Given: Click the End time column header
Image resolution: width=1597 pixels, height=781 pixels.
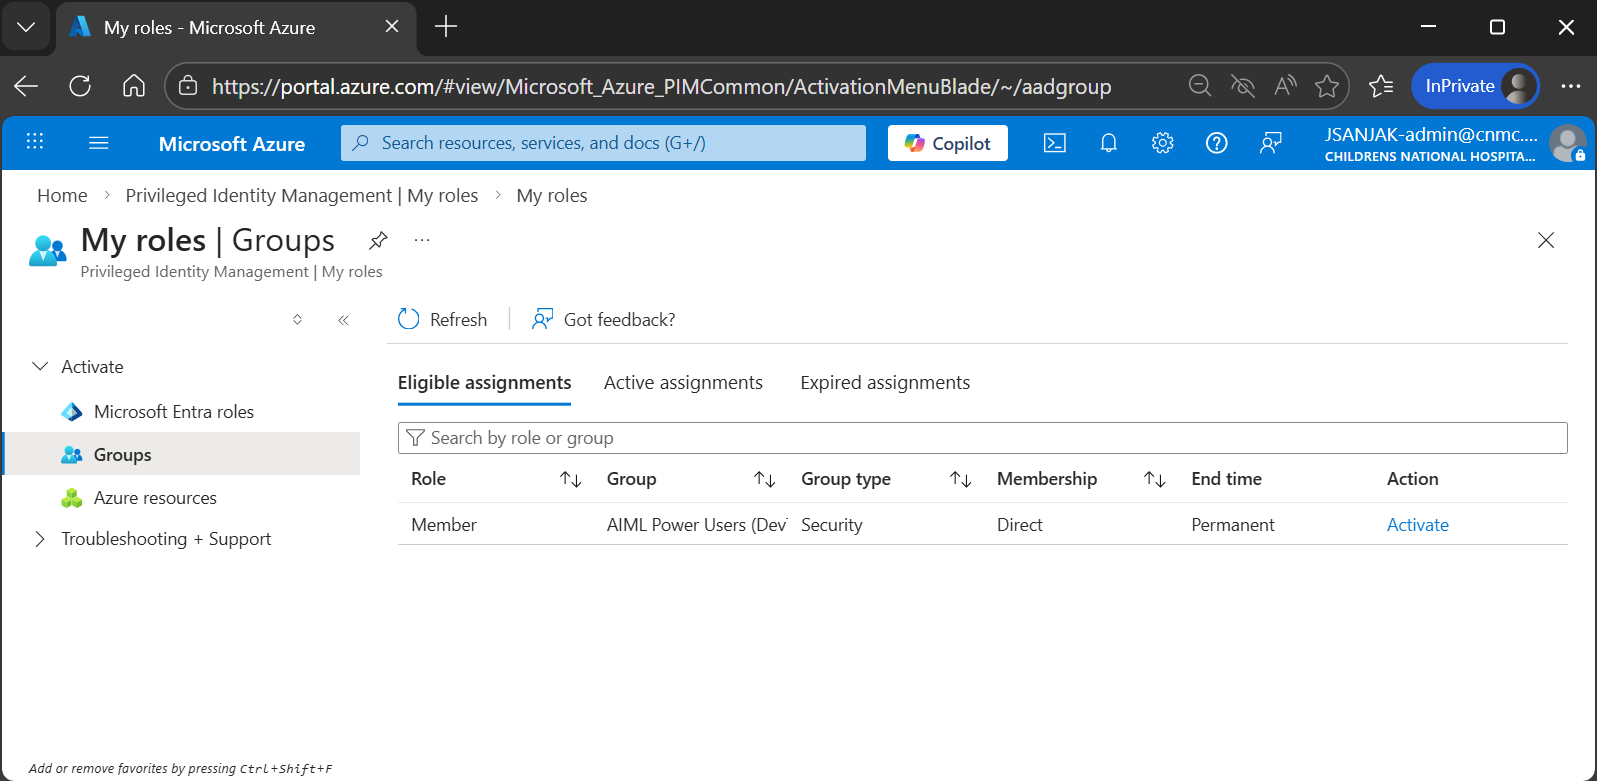Looking at the screenshot, I should pos(1227,479).
